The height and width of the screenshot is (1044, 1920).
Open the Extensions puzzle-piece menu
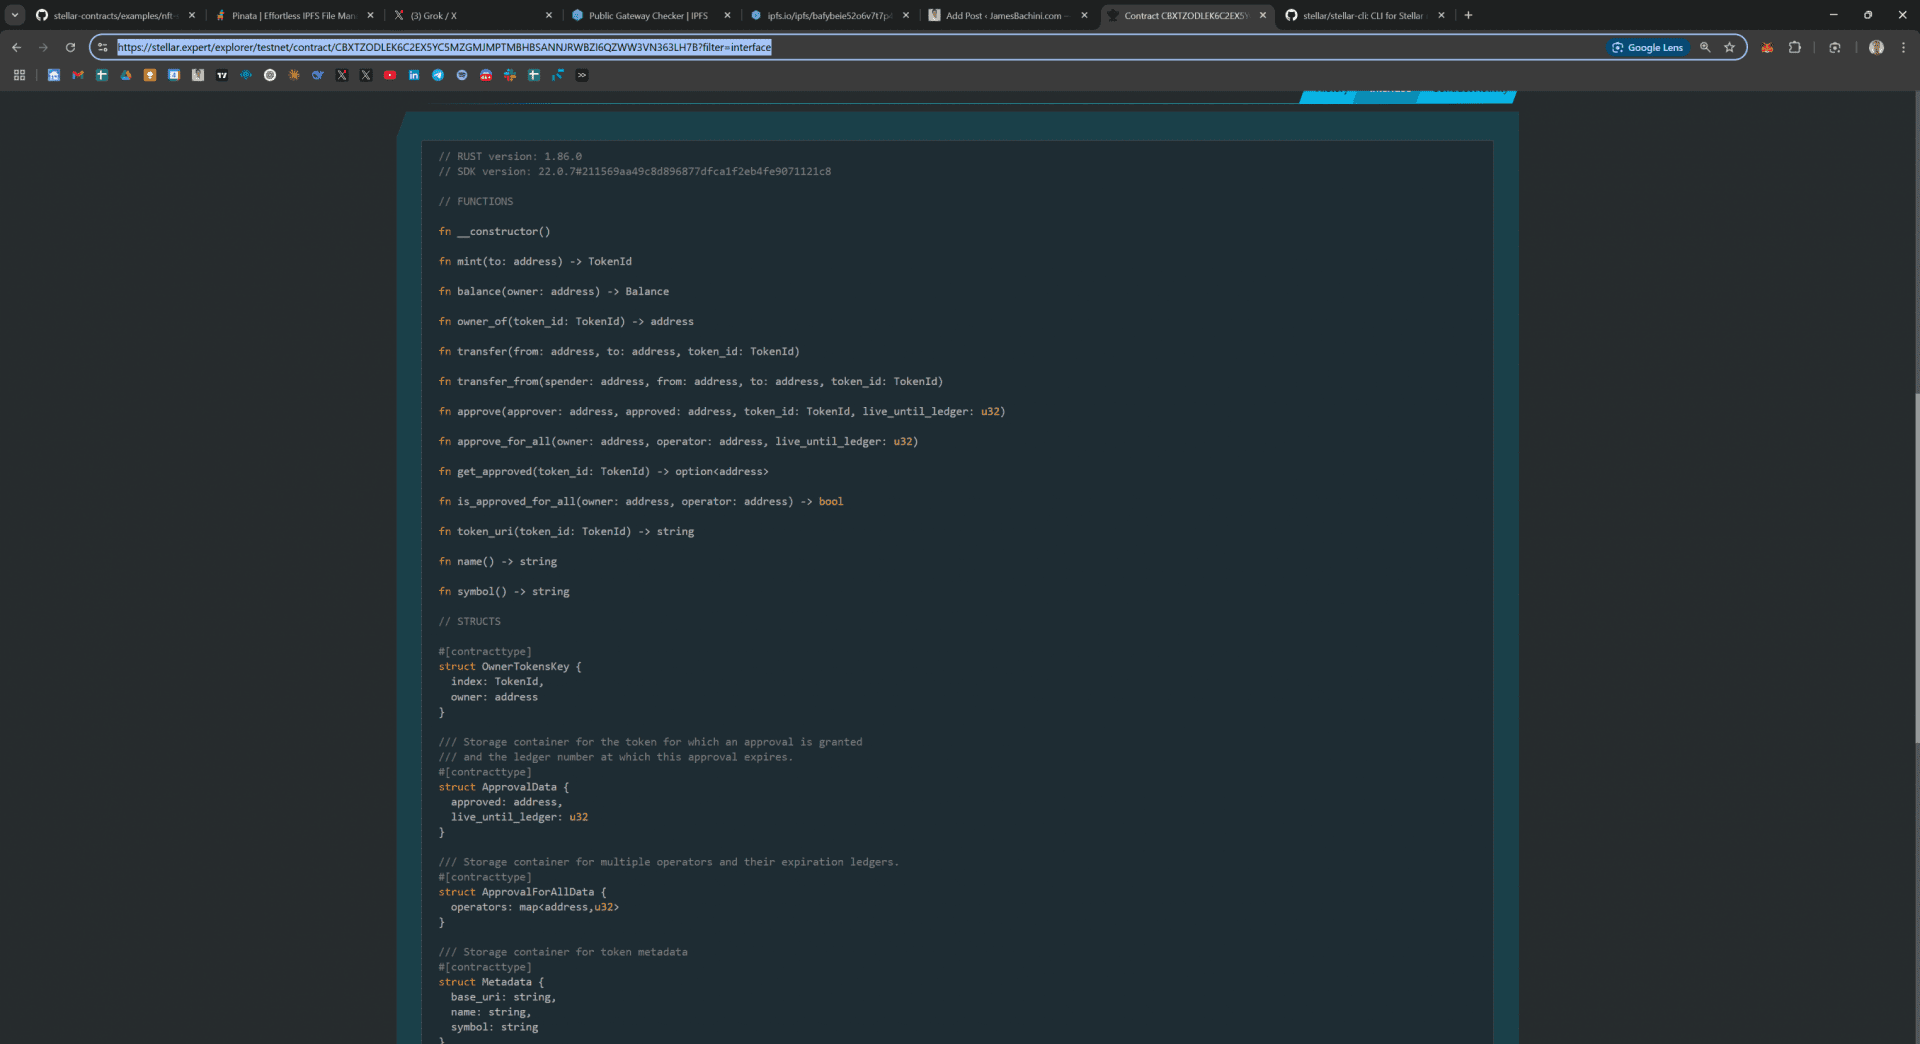click(1795, 47)
